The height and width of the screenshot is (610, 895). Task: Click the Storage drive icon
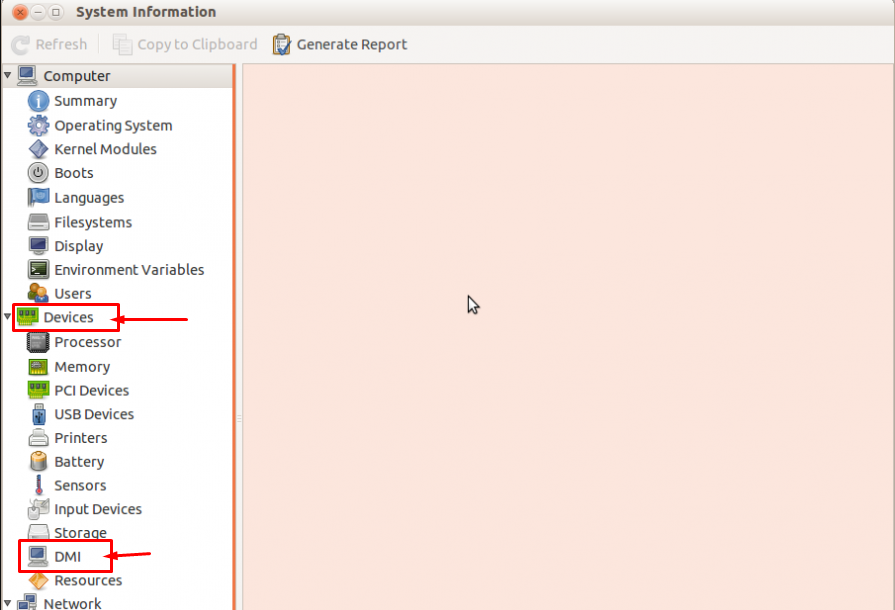coord(38,532)
